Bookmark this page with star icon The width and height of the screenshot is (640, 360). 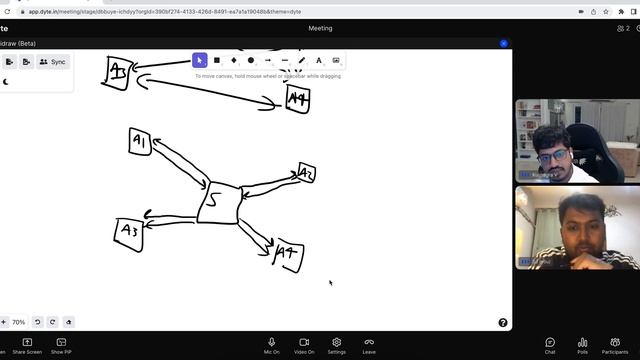point(606,12)
